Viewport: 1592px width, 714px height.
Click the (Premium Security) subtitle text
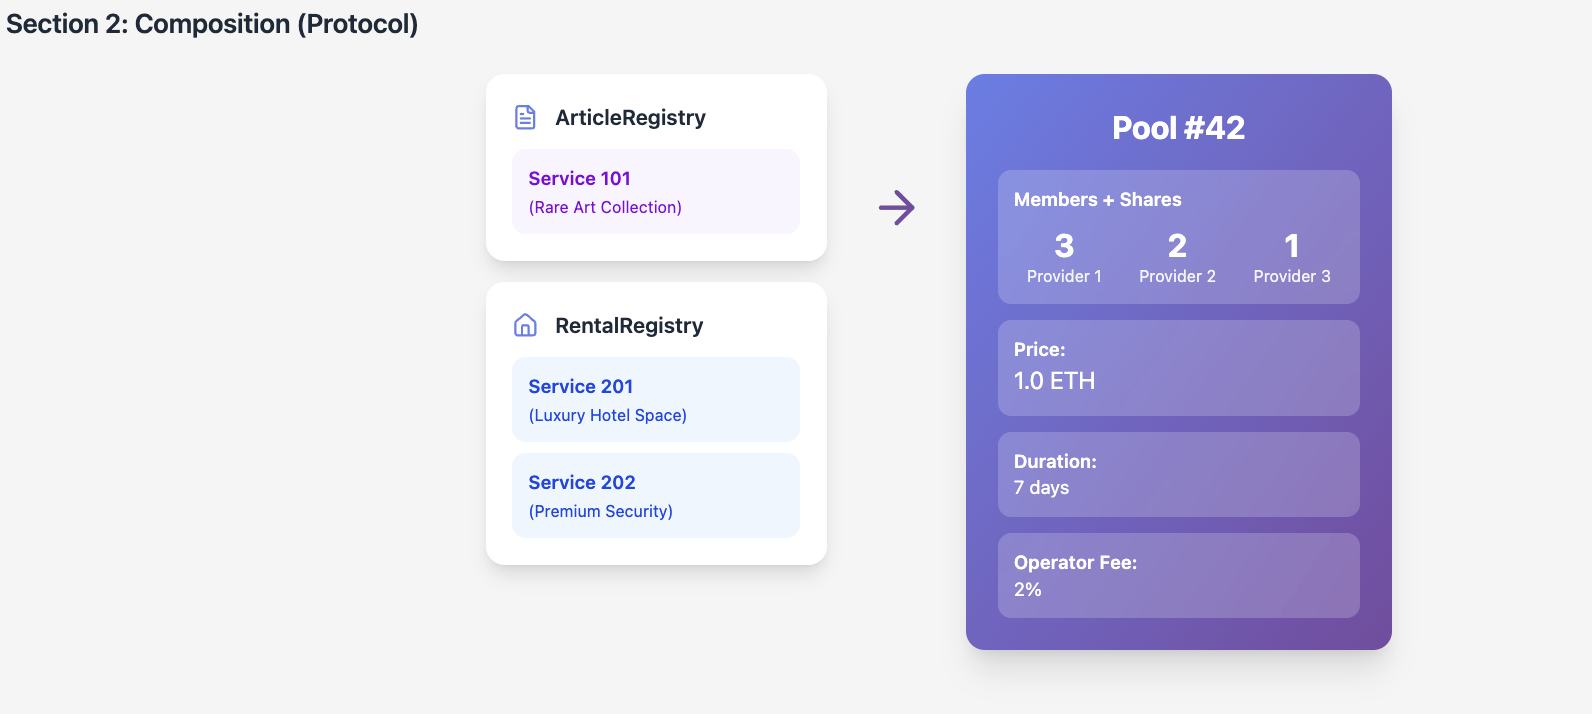600,511
